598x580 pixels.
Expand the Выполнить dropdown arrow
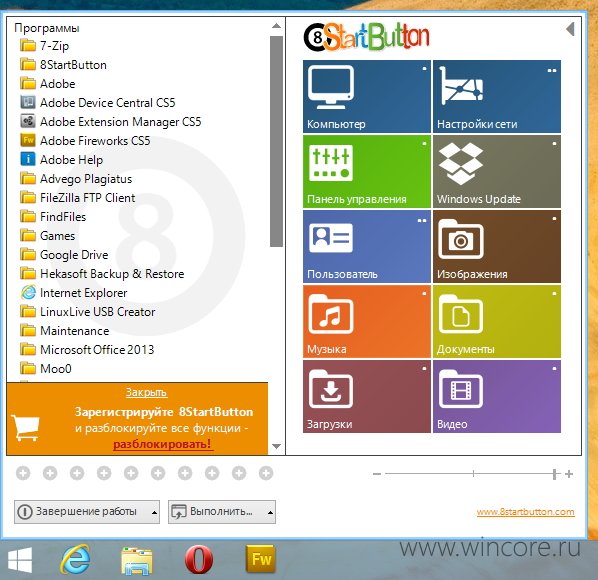click(270, 512)
